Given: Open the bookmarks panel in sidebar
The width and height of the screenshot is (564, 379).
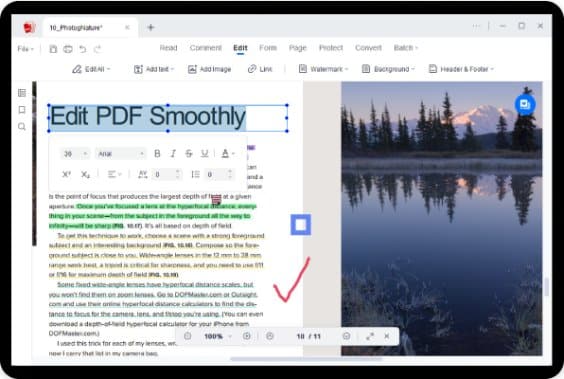Looking at the screenshot, I should [22, 110].
